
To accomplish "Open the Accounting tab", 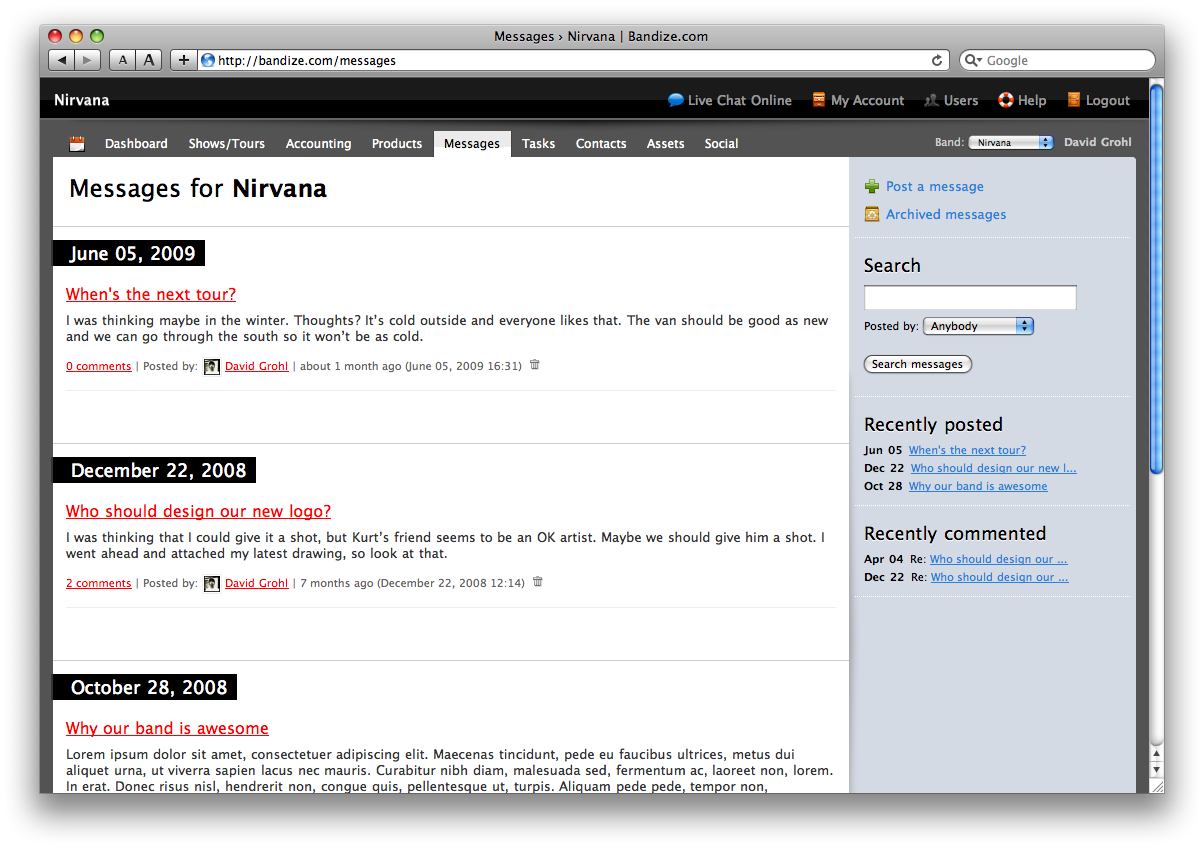I will point(319,144).
